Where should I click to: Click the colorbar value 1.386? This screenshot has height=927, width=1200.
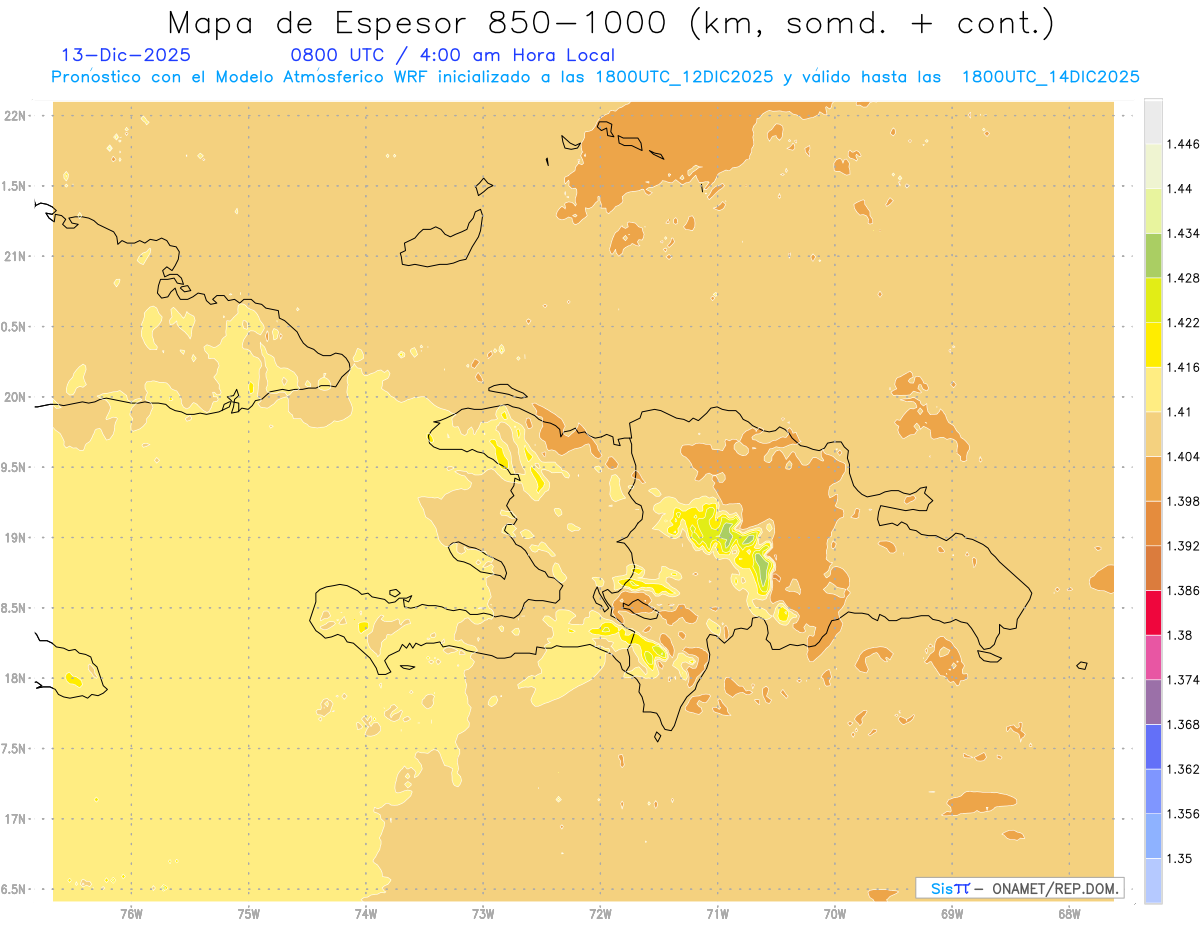(x=1184, y=590)
